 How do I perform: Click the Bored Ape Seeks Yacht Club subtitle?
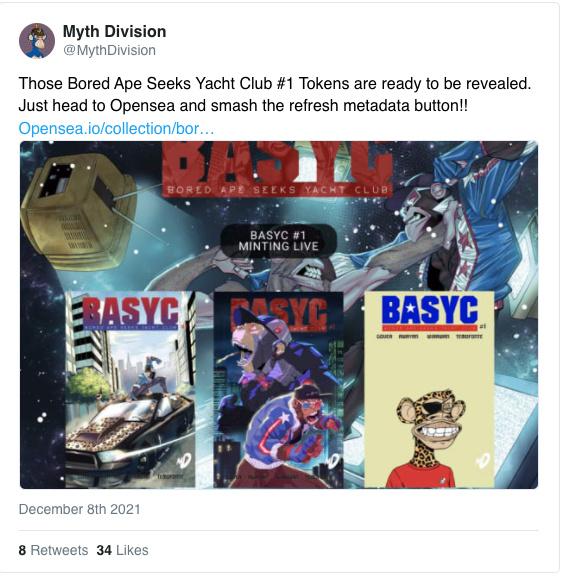pyautogui.click(x=278, y=190)
